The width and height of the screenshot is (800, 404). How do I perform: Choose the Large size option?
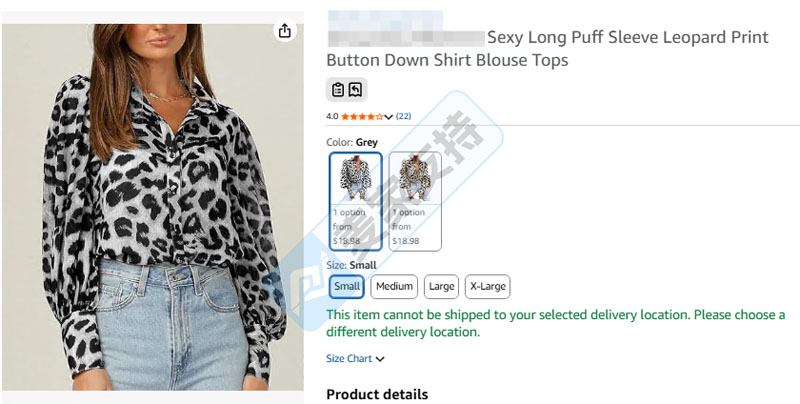coord(441,286)
